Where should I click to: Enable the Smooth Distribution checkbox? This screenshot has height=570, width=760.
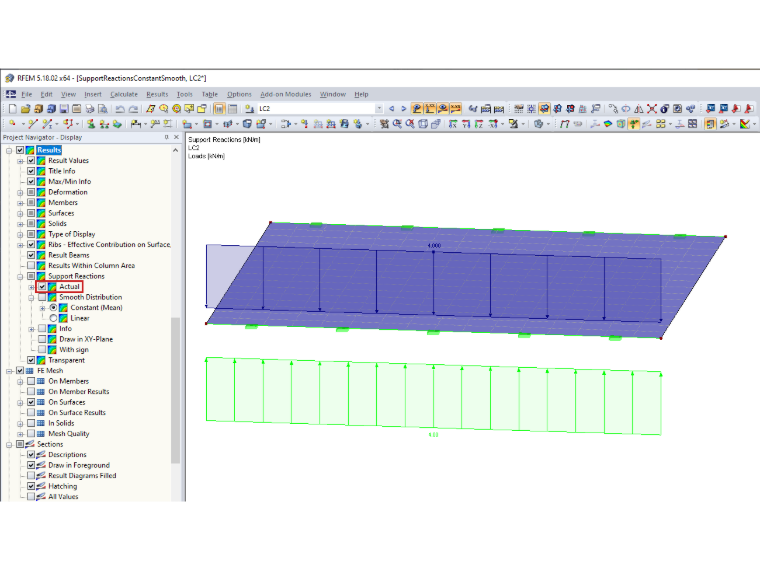42,297
